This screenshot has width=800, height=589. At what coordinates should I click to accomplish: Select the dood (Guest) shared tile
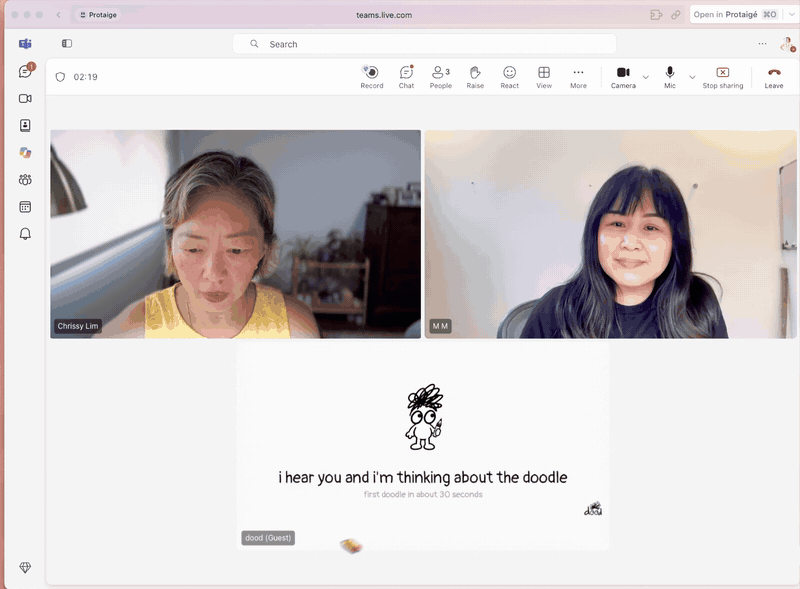point(423,445)
